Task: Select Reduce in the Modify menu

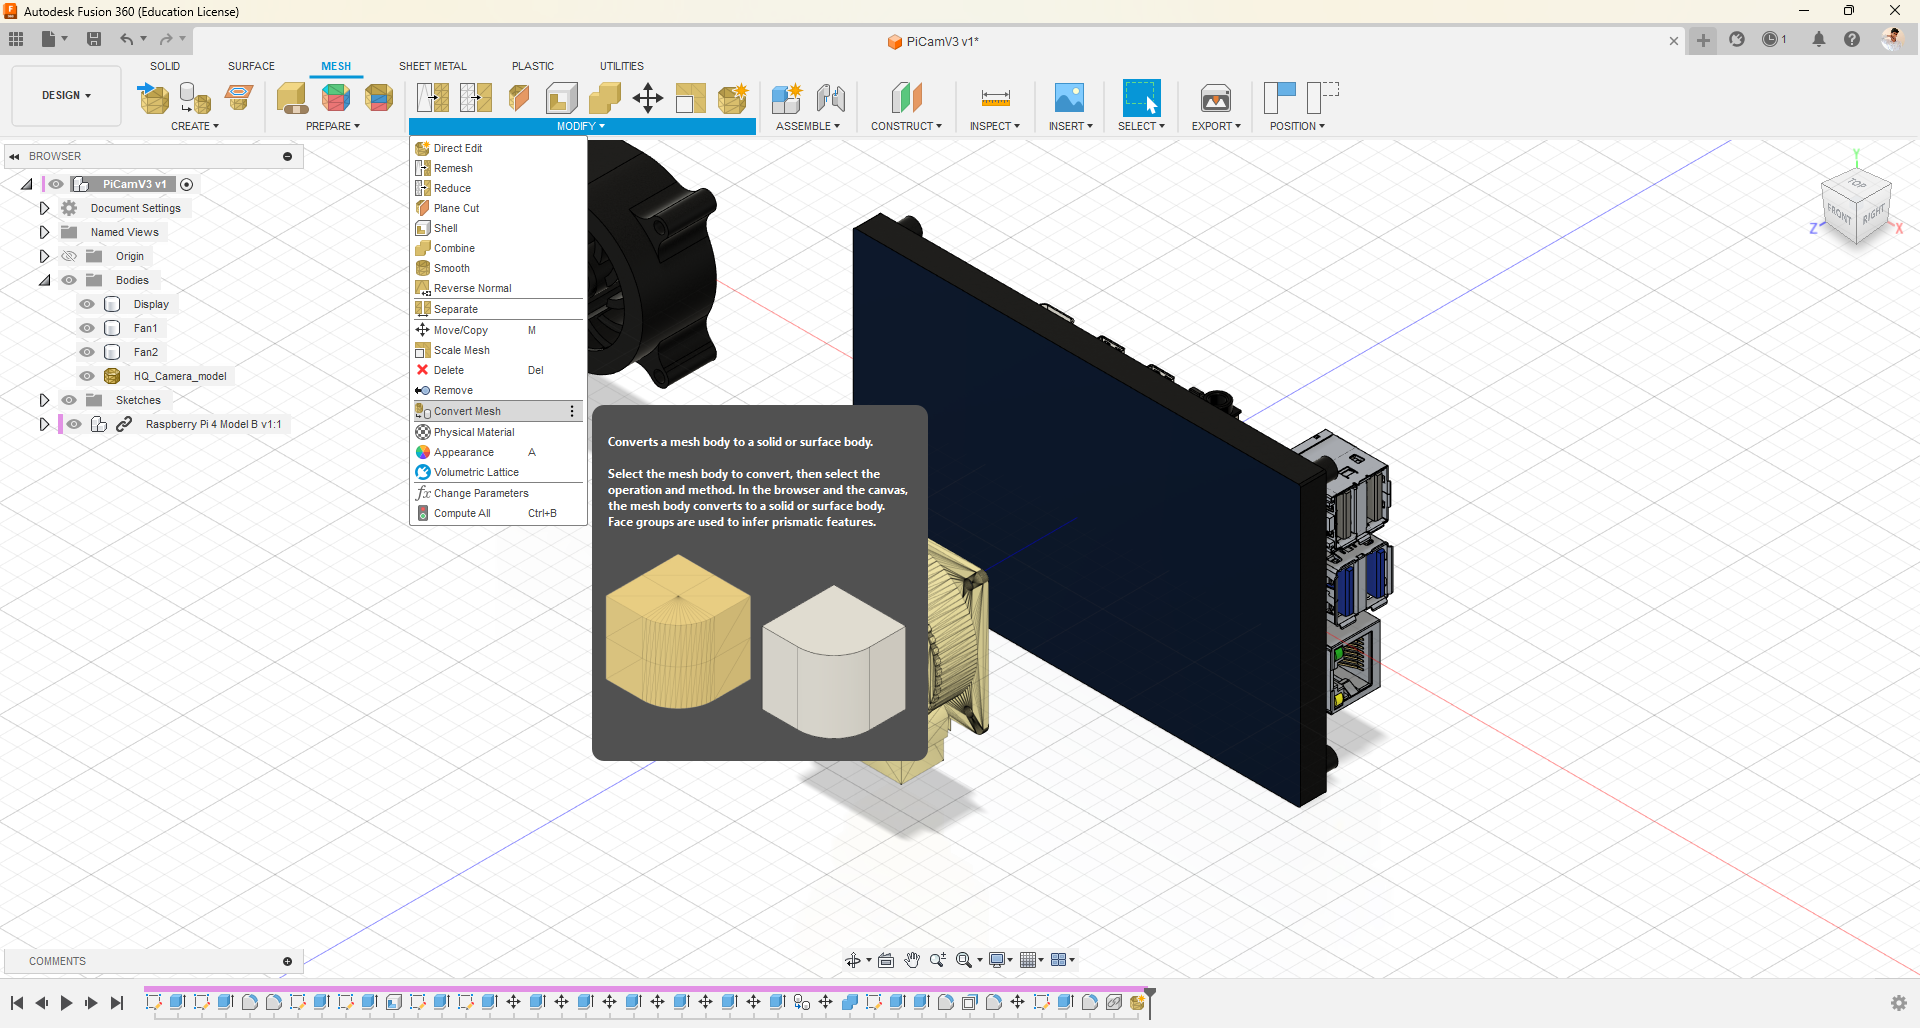Action: coord(452,188)
